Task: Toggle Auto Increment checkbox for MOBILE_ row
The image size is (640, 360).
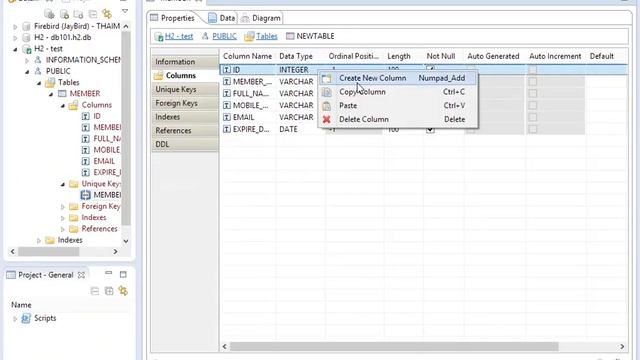Action: point(533,106)
